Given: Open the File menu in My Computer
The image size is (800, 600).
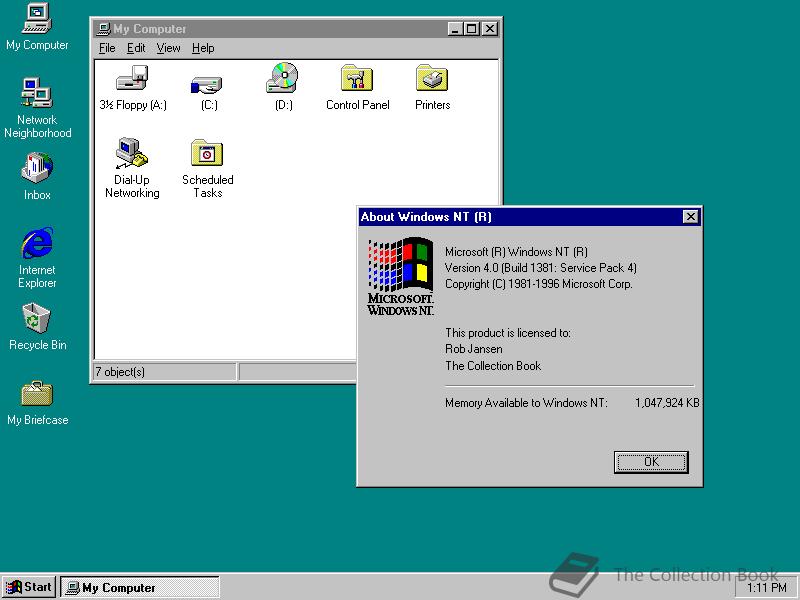Looking at the screenshot, I should click(107, 48).
